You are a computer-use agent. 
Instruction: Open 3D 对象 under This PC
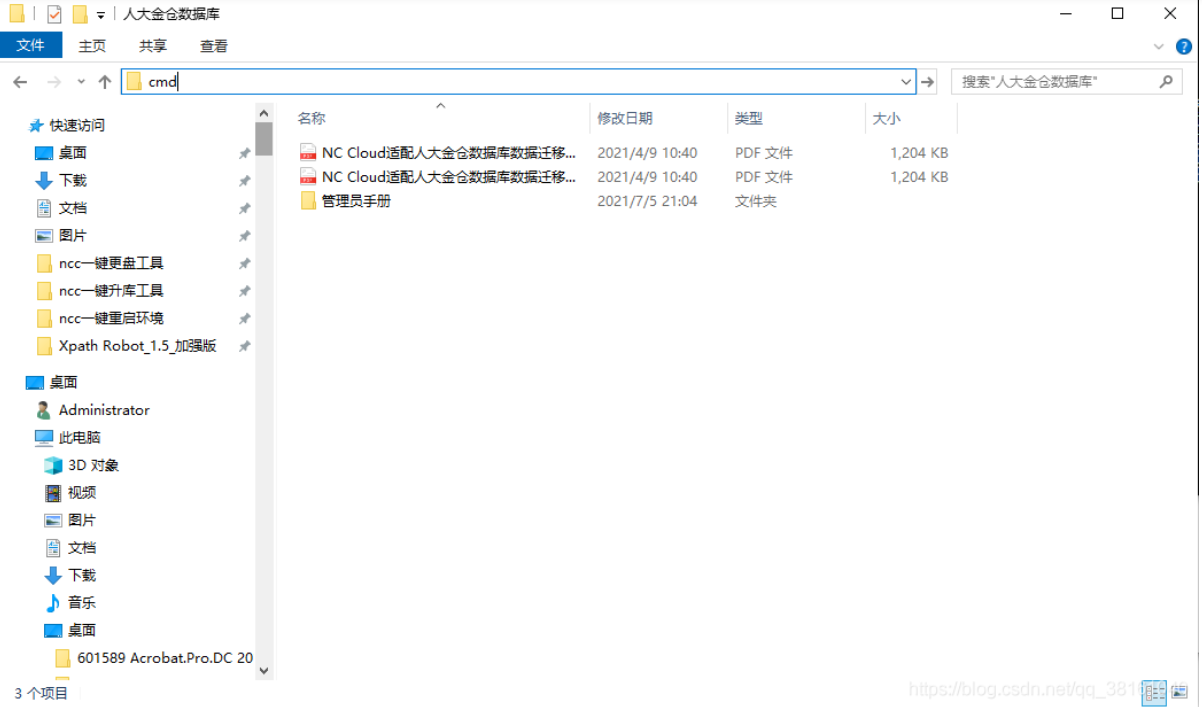(93, 465)
